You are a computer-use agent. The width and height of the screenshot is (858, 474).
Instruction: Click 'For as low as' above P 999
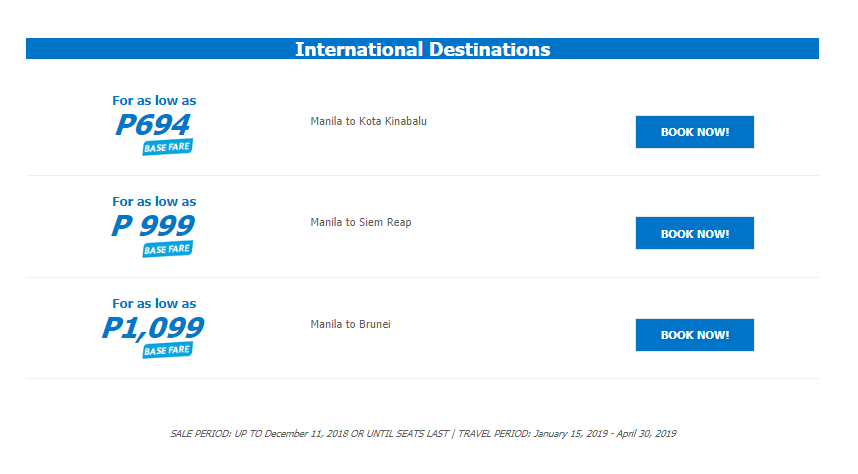point(154,201)
